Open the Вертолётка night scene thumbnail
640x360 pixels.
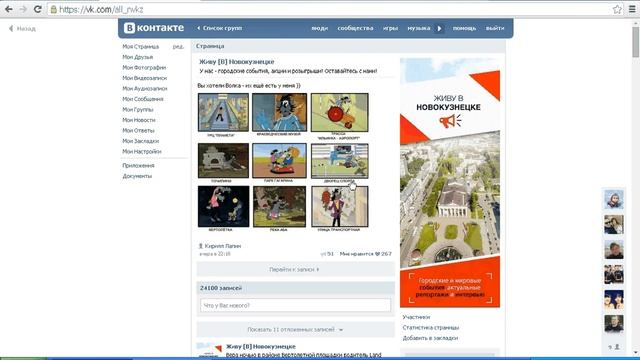tap(223, 206)
